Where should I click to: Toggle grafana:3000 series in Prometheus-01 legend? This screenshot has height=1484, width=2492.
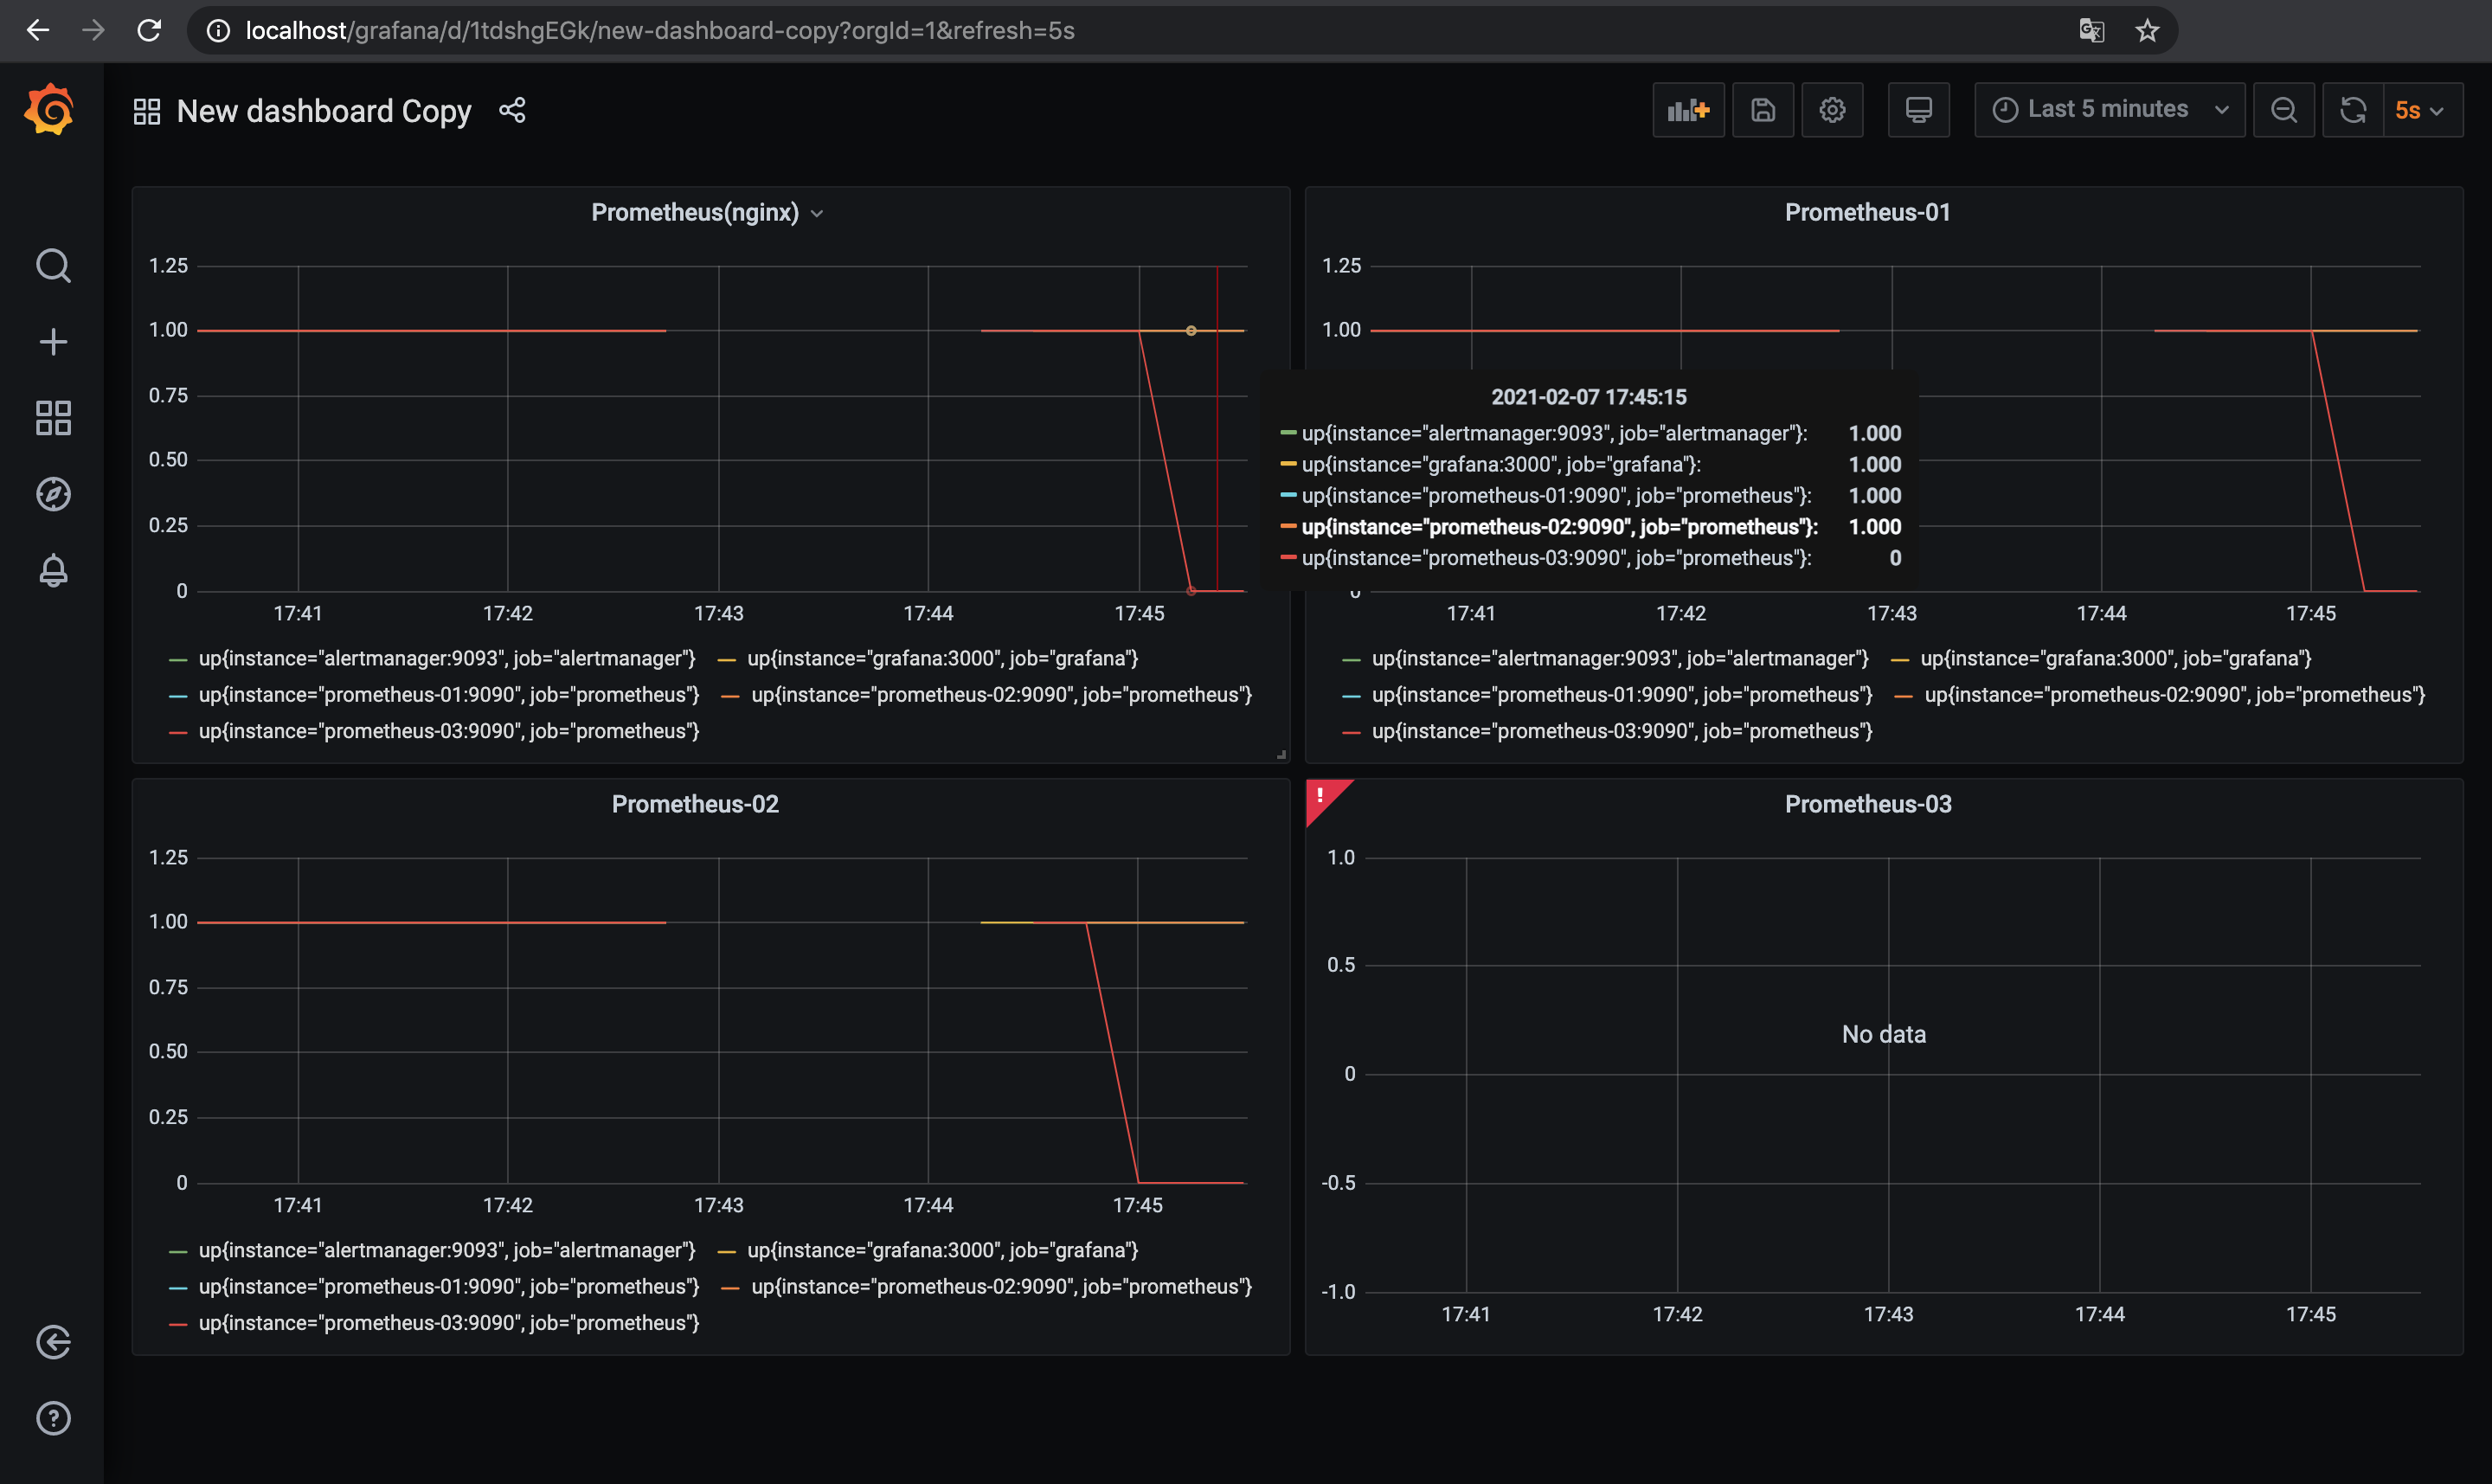pos(2116,658)
